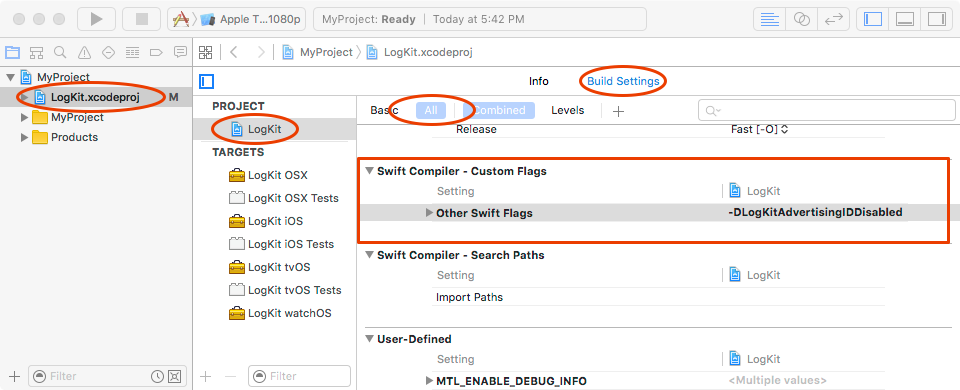The height and width of the screenshot is (390, 960).
Task: Show only recently modified files filter
Action: (157, 376)
